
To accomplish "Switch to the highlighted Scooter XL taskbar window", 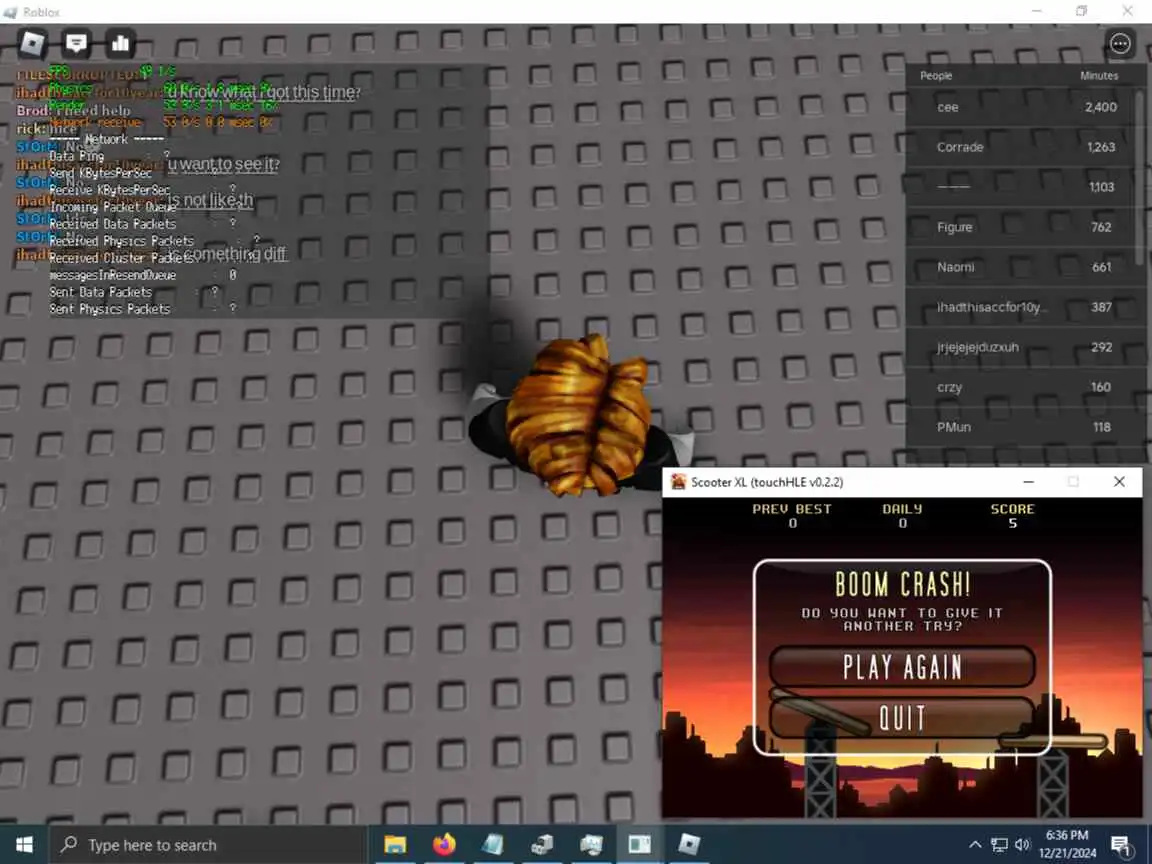I will pyautogui.click(x=639, y=845).
